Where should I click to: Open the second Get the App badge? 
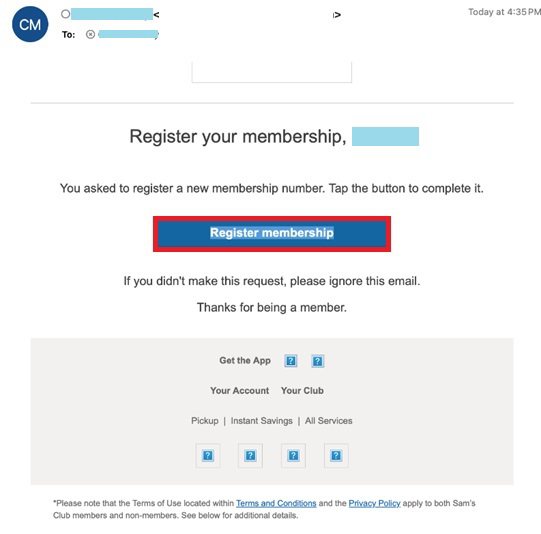[317, 361]
